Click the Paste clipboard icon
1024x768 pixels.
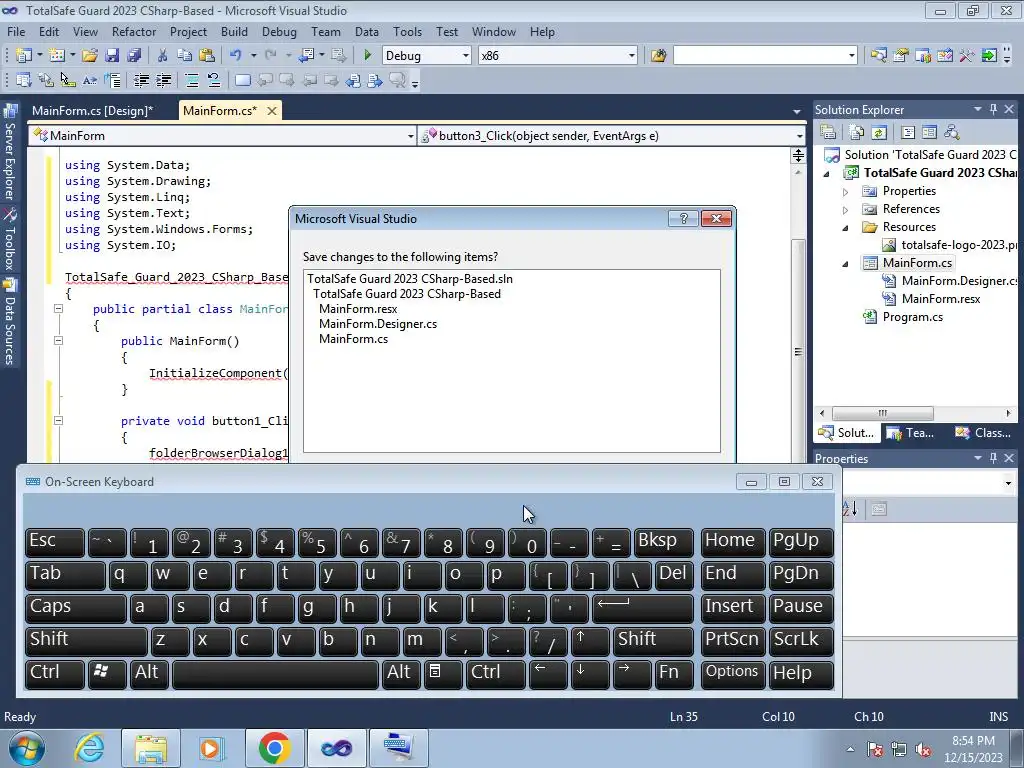(x=206, y=56)
